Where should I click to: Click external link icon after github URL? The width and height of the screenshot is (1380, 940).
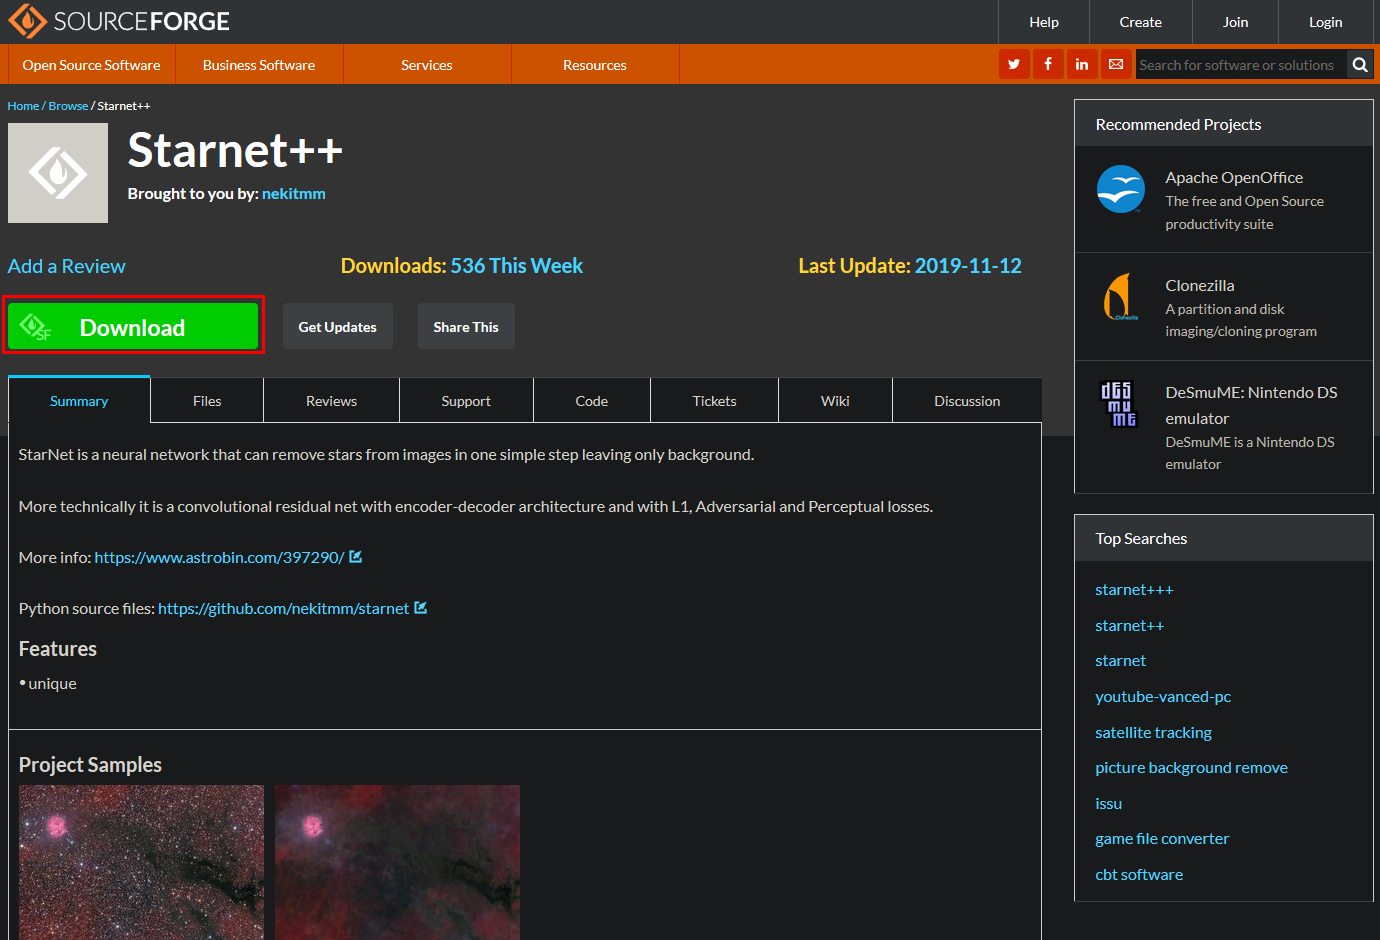421,608
